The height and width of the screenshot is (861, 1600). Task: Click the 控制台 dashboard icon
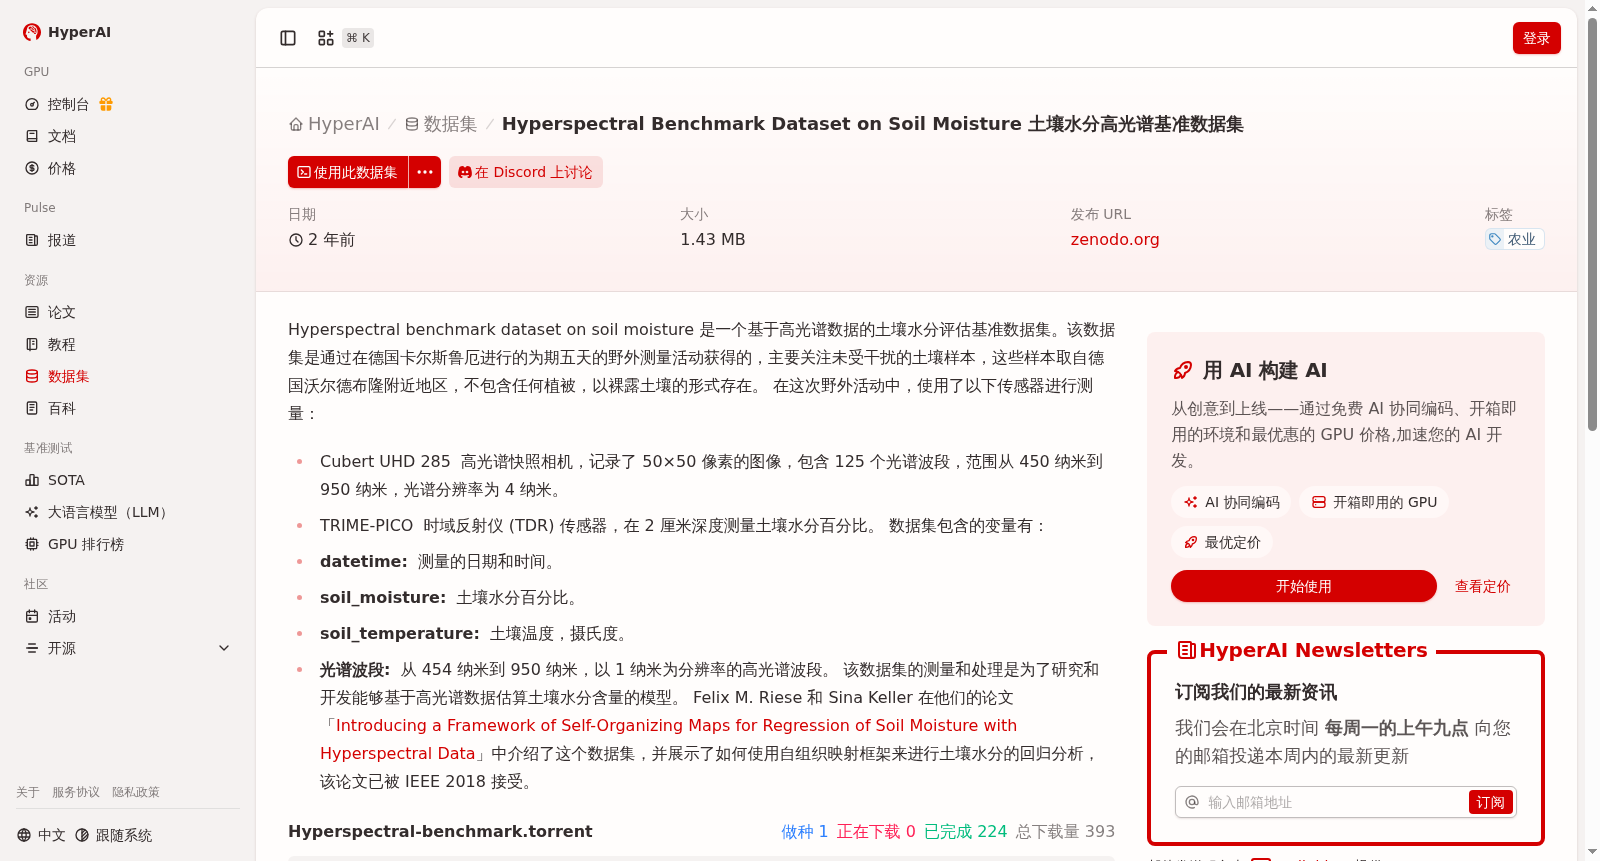pos(32,104)
